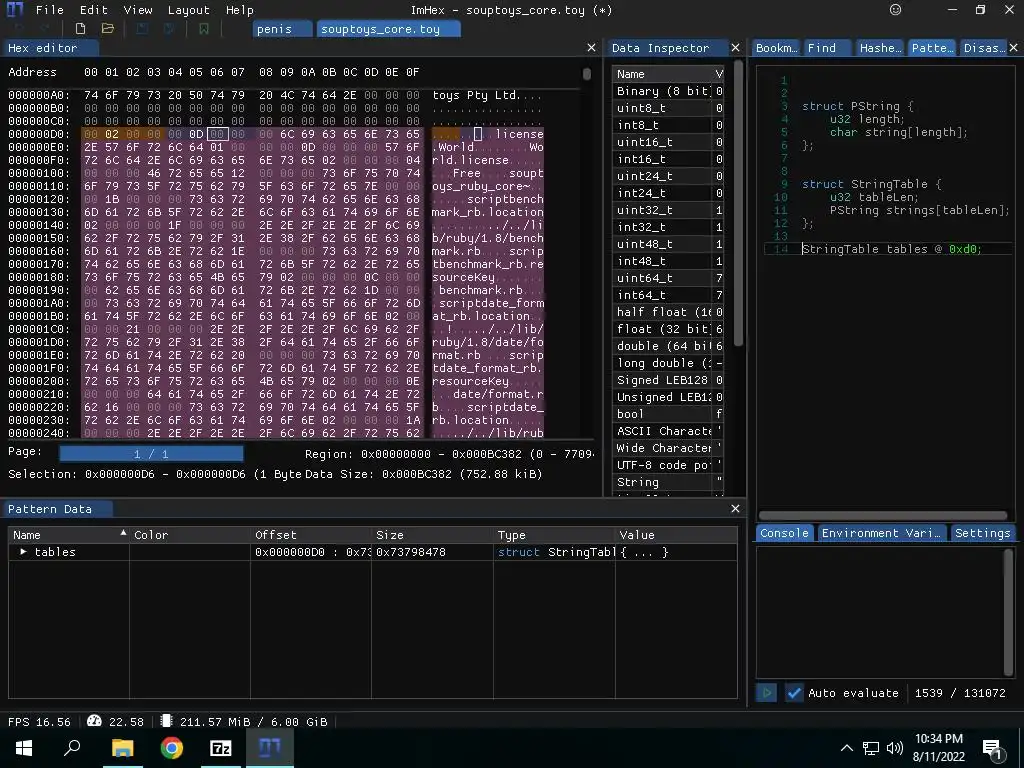Click the Type column header in Pattern Data
Screen dimensions: 1024x768
pyautogui.click(x=554, y=534)
